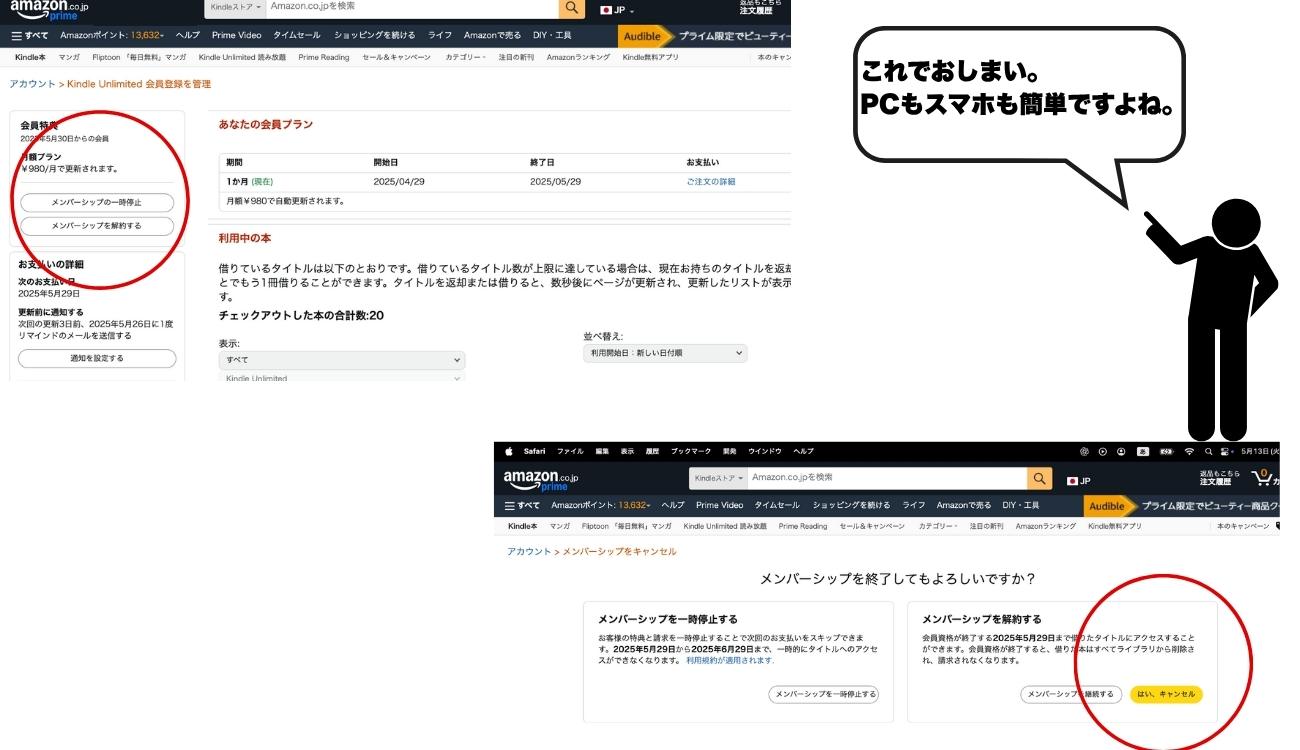The image size is (1300, 750).
Task: Open the 表示 すべて filter dropdown
Action: [342, 360]
